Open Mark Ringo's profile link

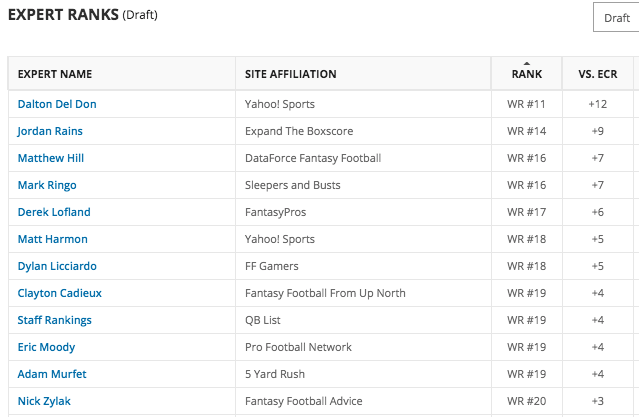[x=47, y=185]
